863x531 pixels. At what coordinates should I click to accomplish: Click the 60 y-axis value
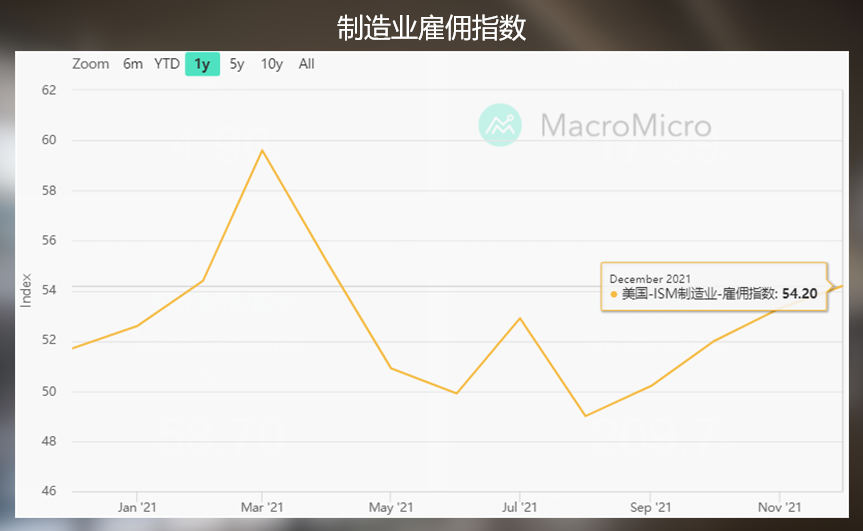point(49,140)
